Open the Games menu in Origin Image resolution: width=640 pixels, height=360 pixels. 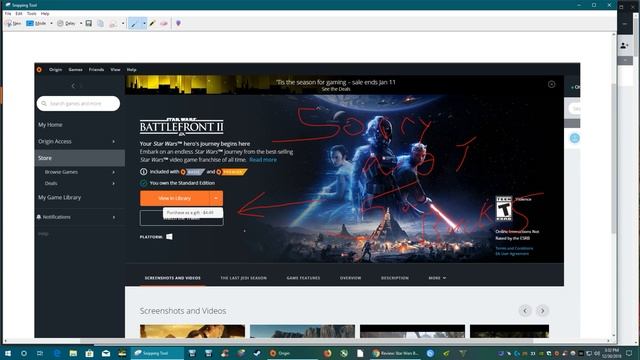click(x=76, y=70)
